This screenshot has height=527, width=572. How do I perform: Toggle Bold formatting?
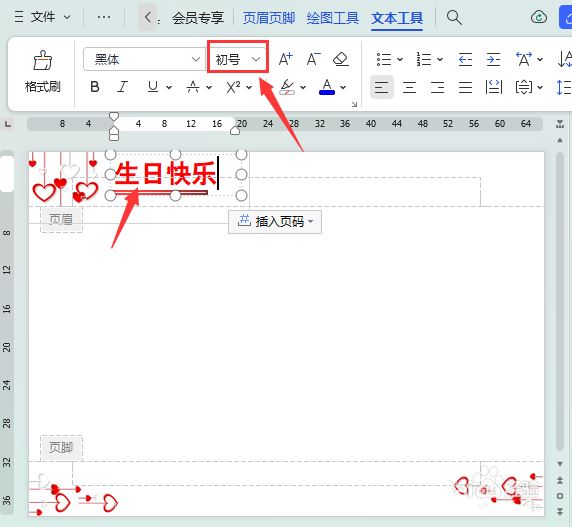[94, 87]
